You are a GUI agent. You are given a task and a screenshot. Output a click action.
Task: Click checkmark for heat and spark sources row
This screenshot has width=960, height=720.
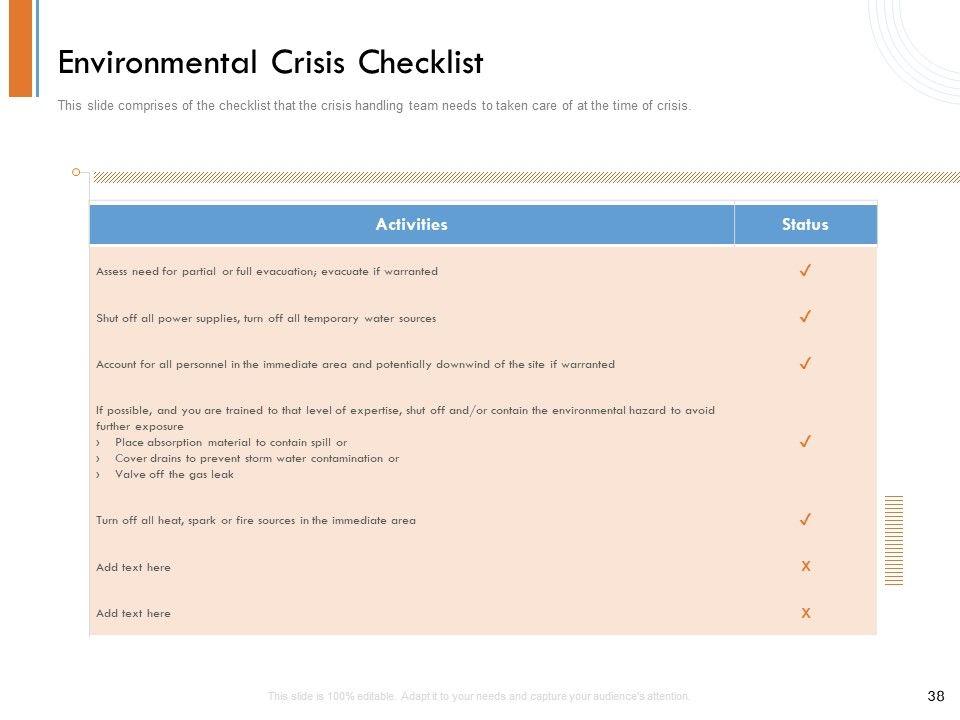click(x=805, y=520)
